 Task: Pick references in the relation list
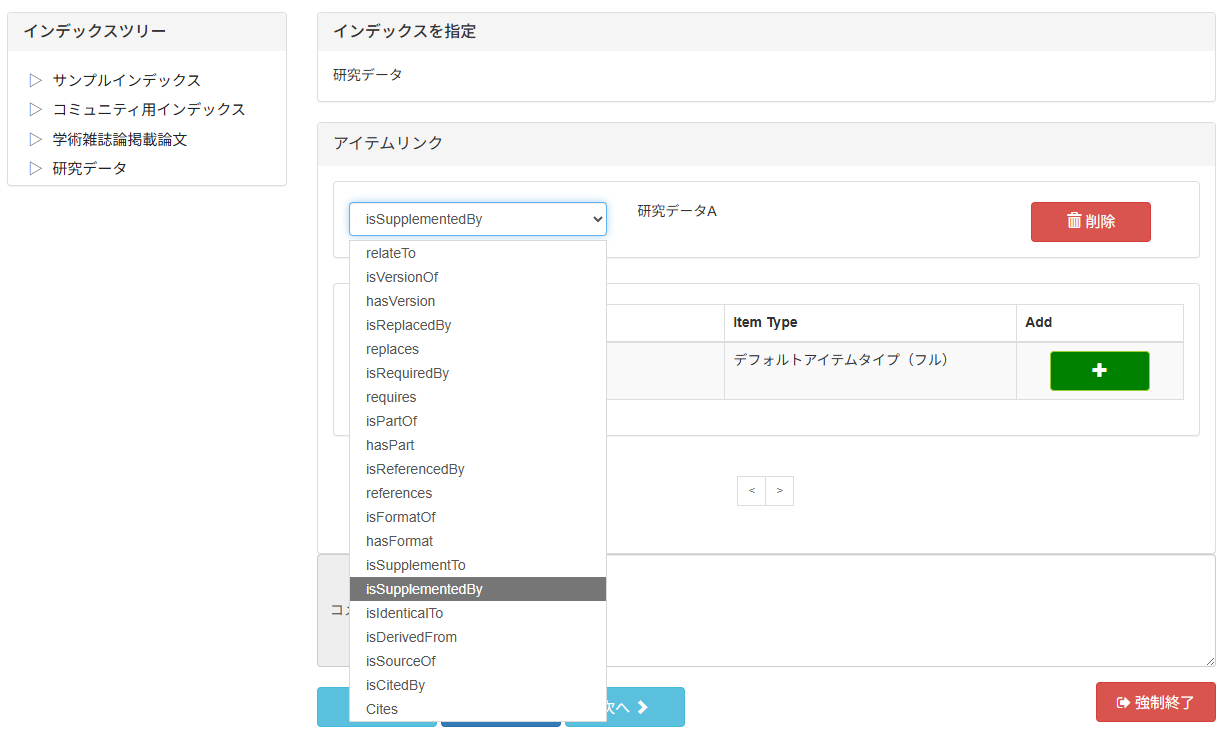coord(399,493)
